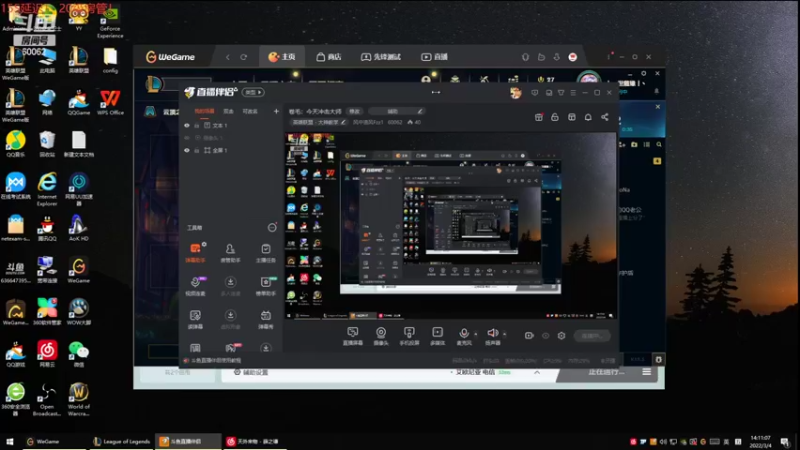This screenshot has width=800, height=450.
Task: Open mode switch pill beside 直播伴侣 logo
Action: [x=253, y=92]
